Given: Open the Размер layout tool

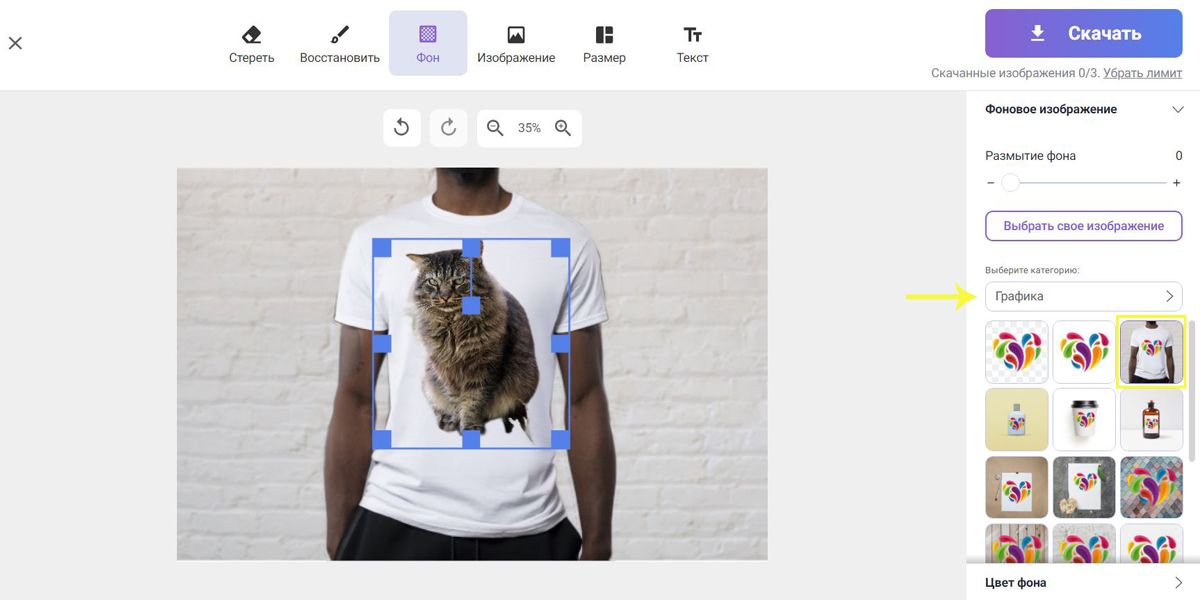Looking at the screenshot, I should click(x=604, y=44).
